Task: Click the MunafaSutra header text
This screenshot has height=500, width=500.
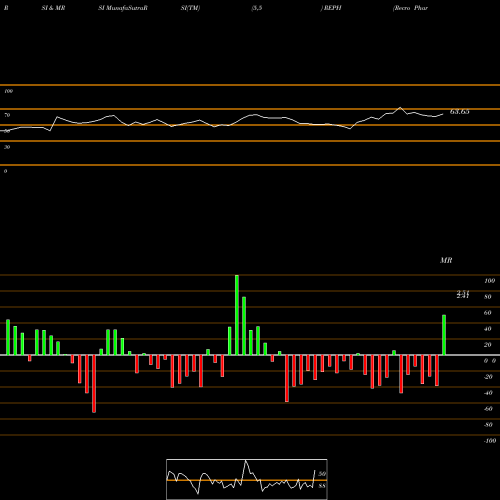Action: [123, 8]
